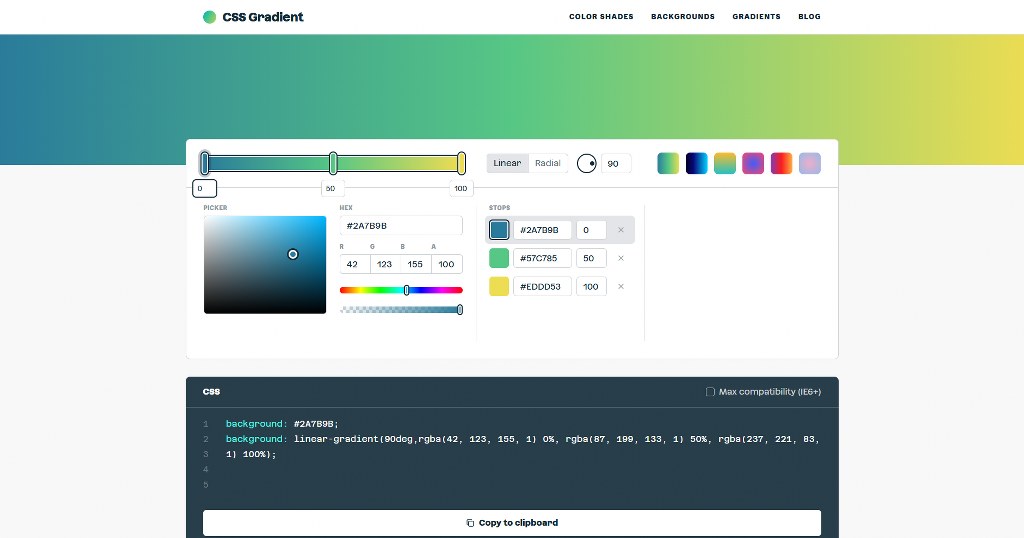Apply the blue-green-yellow preset swatch
This screenshot has height=538, width=1024.
coord(668,163)
